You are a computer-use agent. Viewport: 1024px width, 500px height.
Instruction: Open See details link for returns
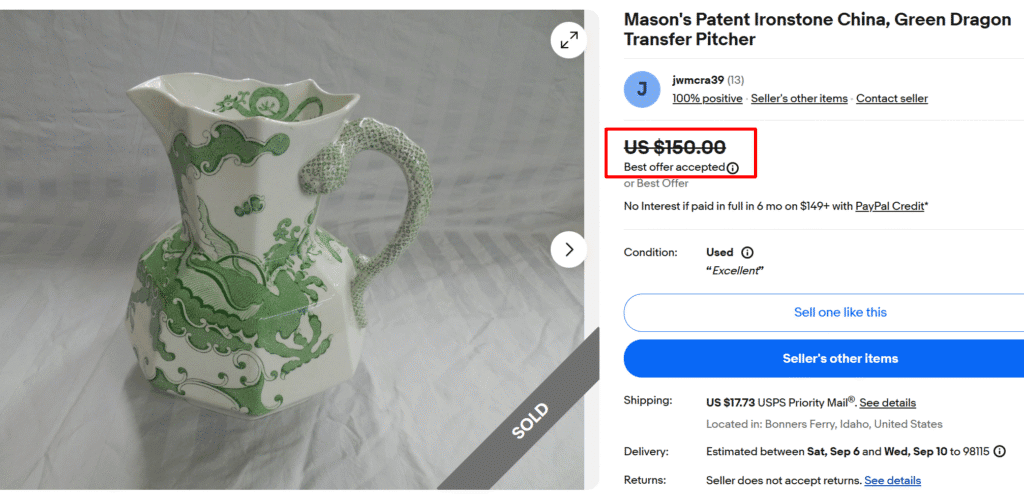tap(892, 481)
